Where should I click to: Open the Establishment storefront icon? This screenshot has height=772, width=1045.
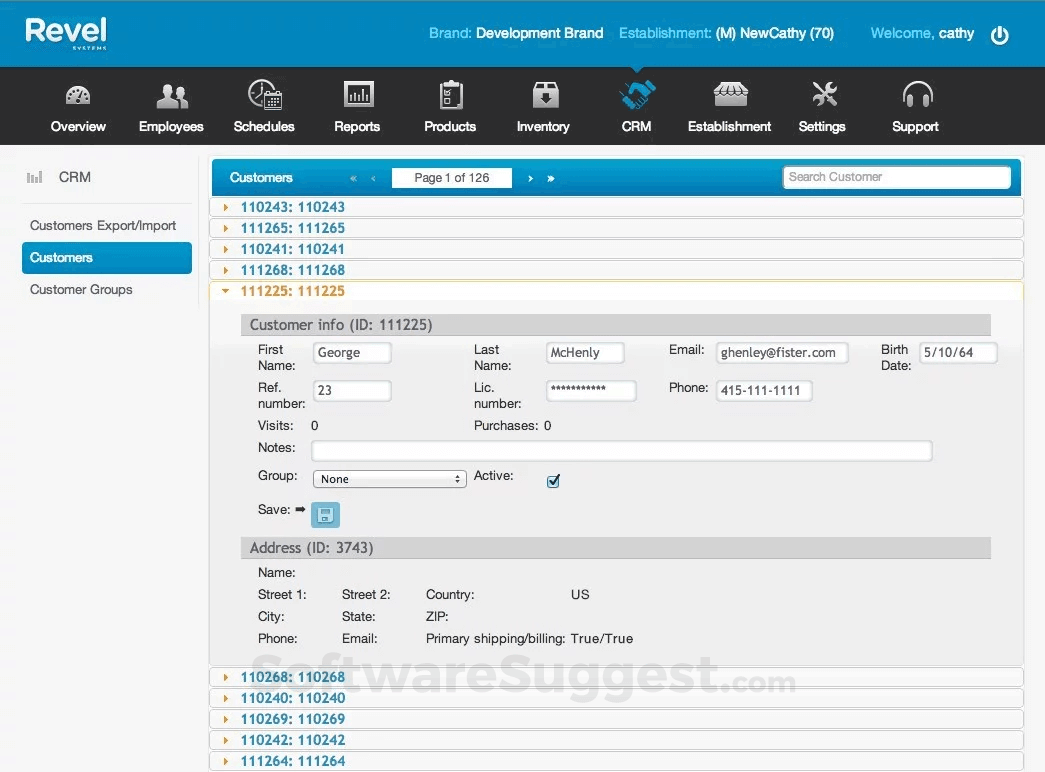click(x=729, y=105)
